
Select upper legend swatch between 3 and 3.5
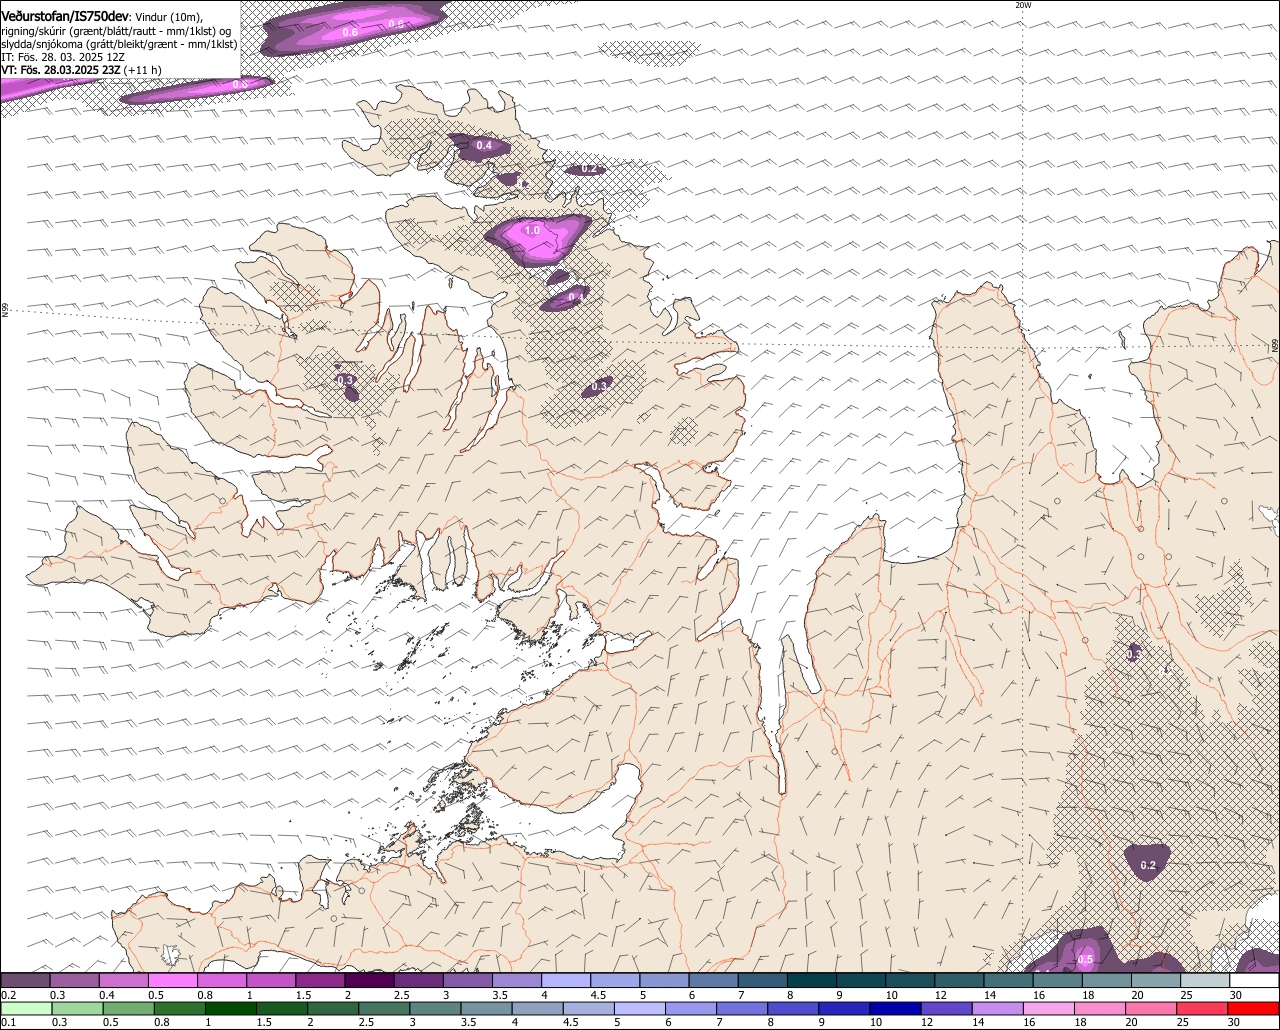(x=467, y=981)
